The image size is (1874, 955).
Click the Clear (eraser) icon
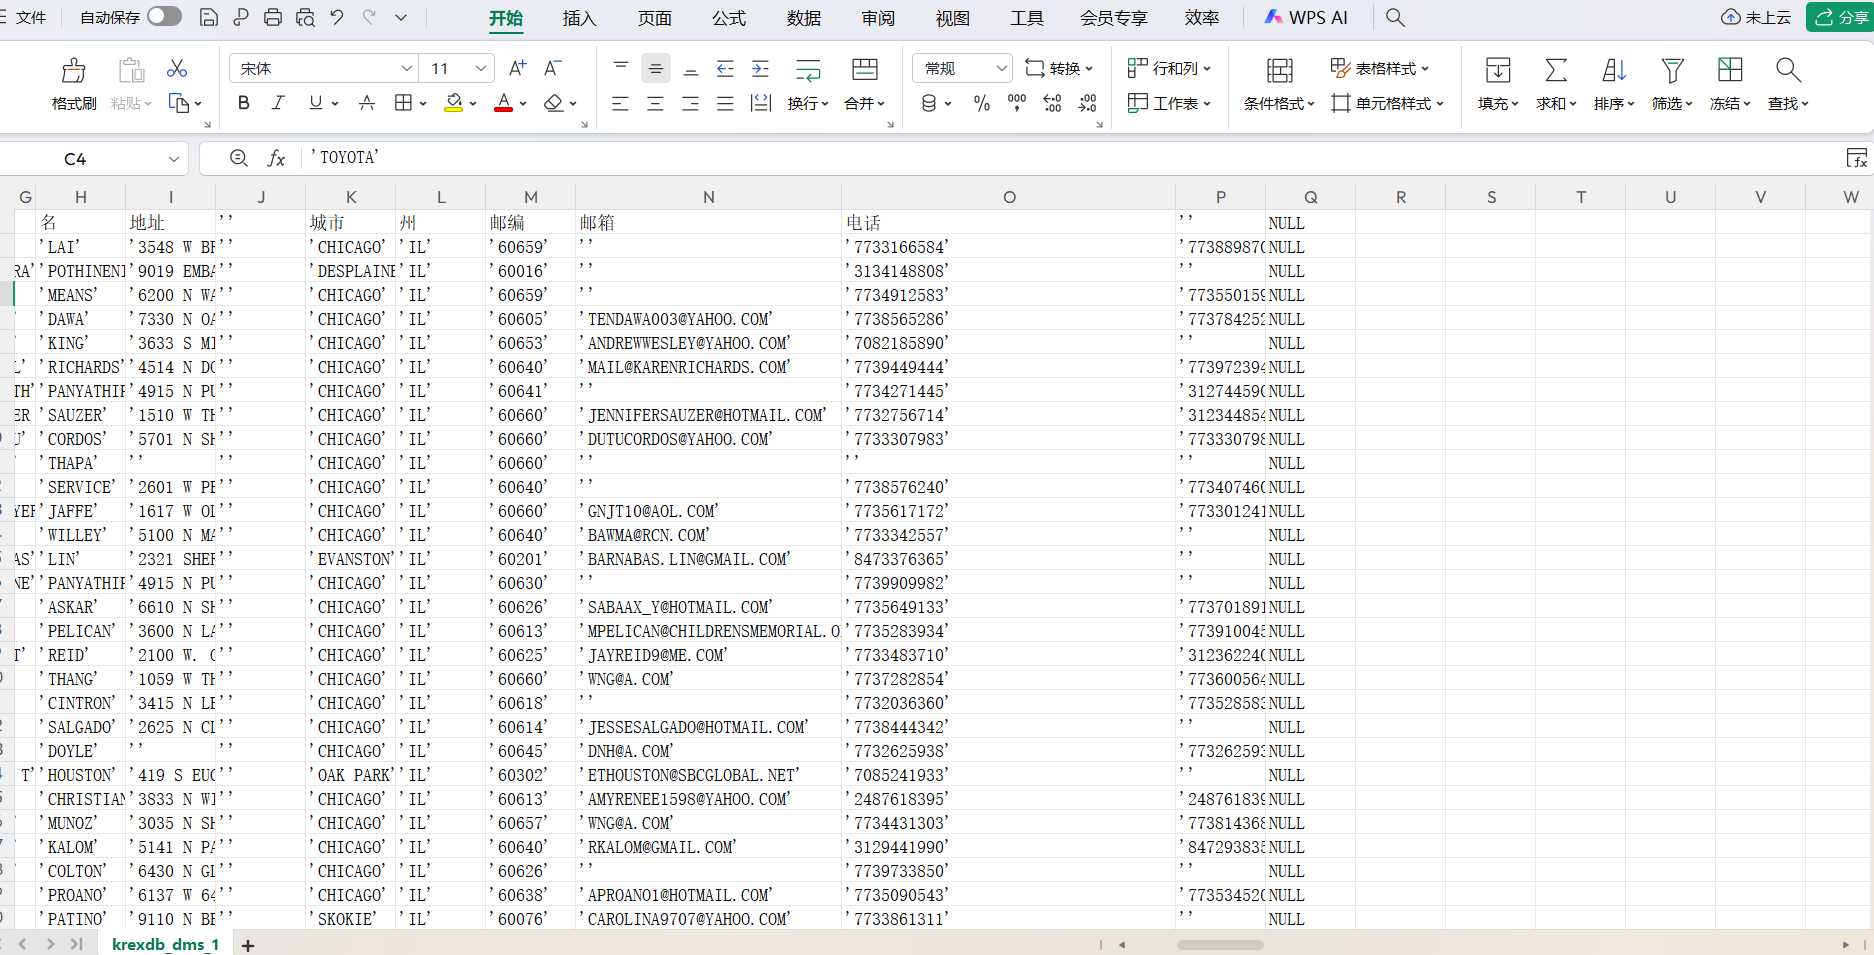554,103
